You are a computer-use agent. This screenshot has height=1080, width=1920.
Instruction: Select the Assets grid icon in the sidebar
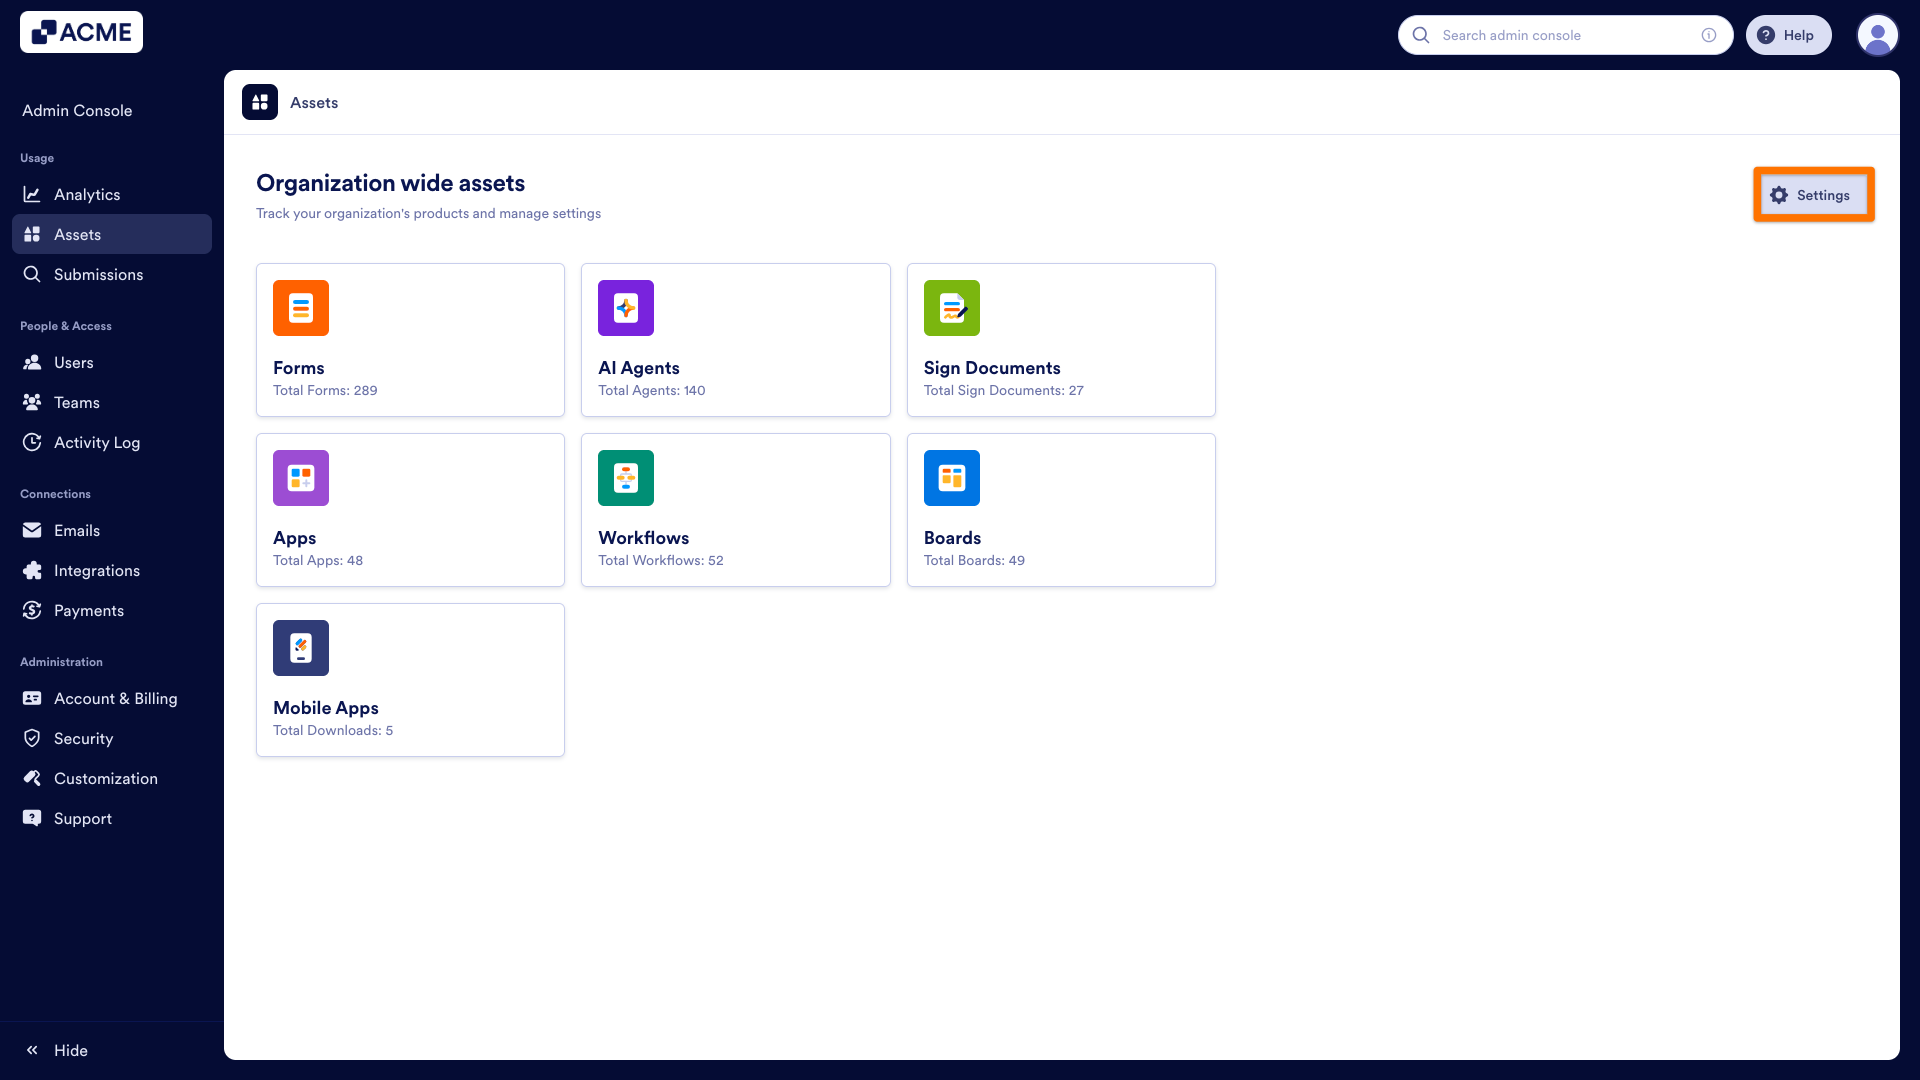(33, 234)
